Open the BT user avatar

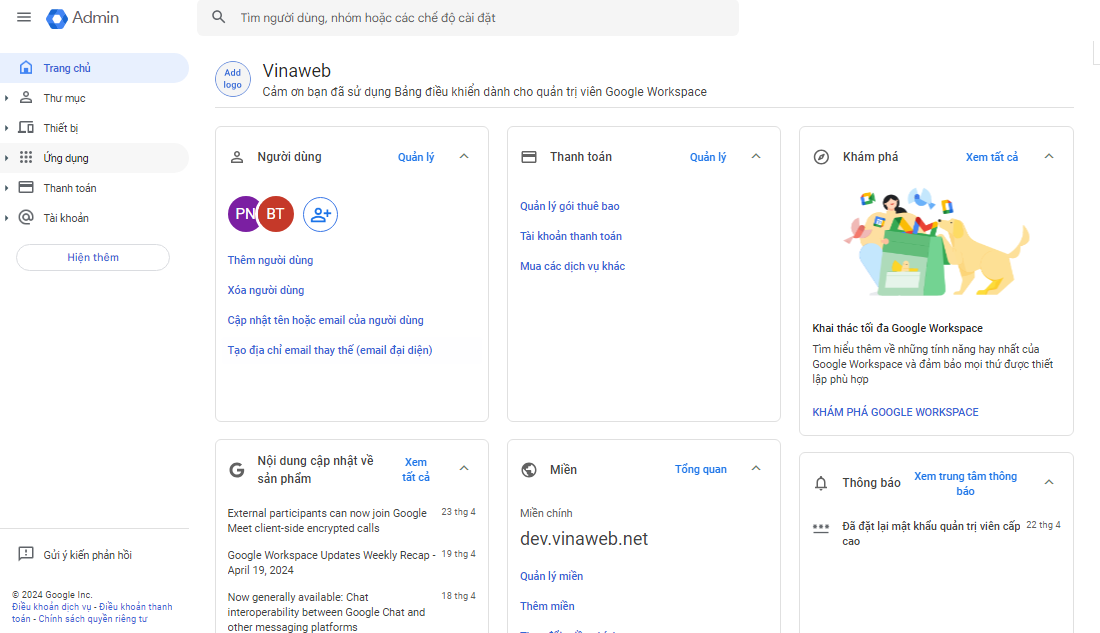(276, 214)
